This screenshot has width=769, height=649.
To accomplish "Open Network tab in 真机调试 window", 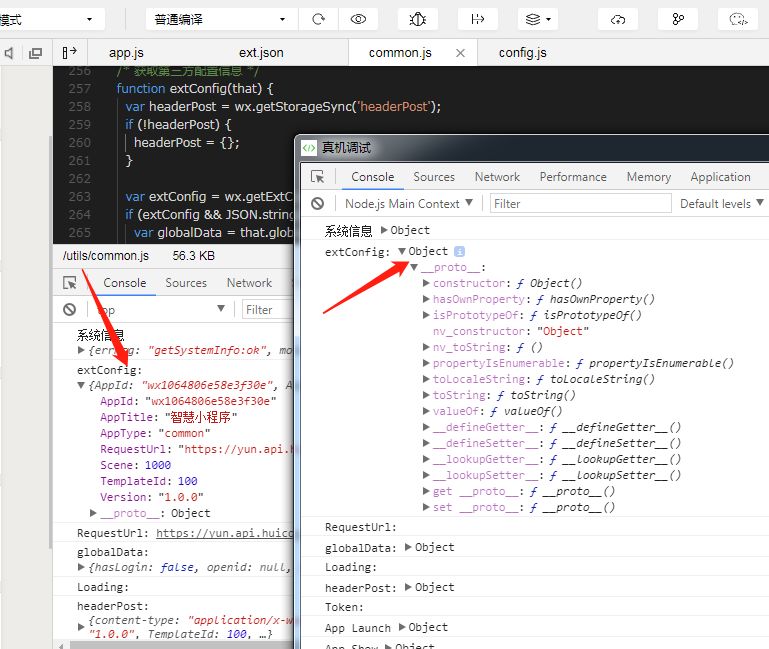I will [x=497, y=177].
